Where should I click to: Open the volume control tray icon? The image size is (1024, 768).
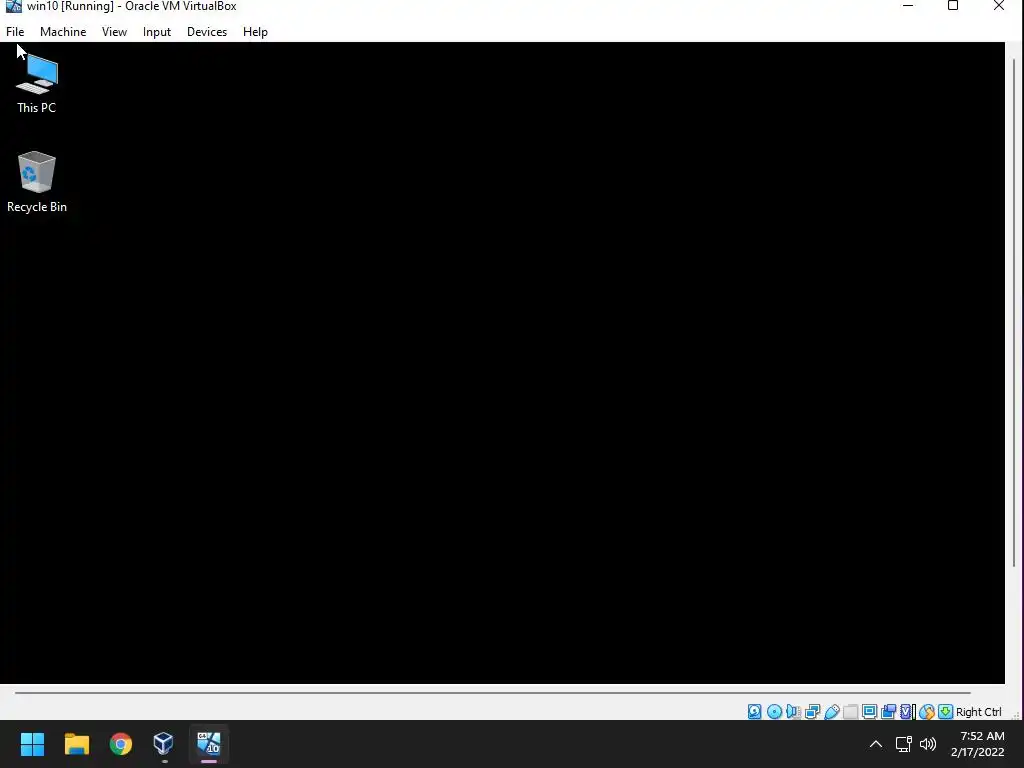(x=927, y=744)
